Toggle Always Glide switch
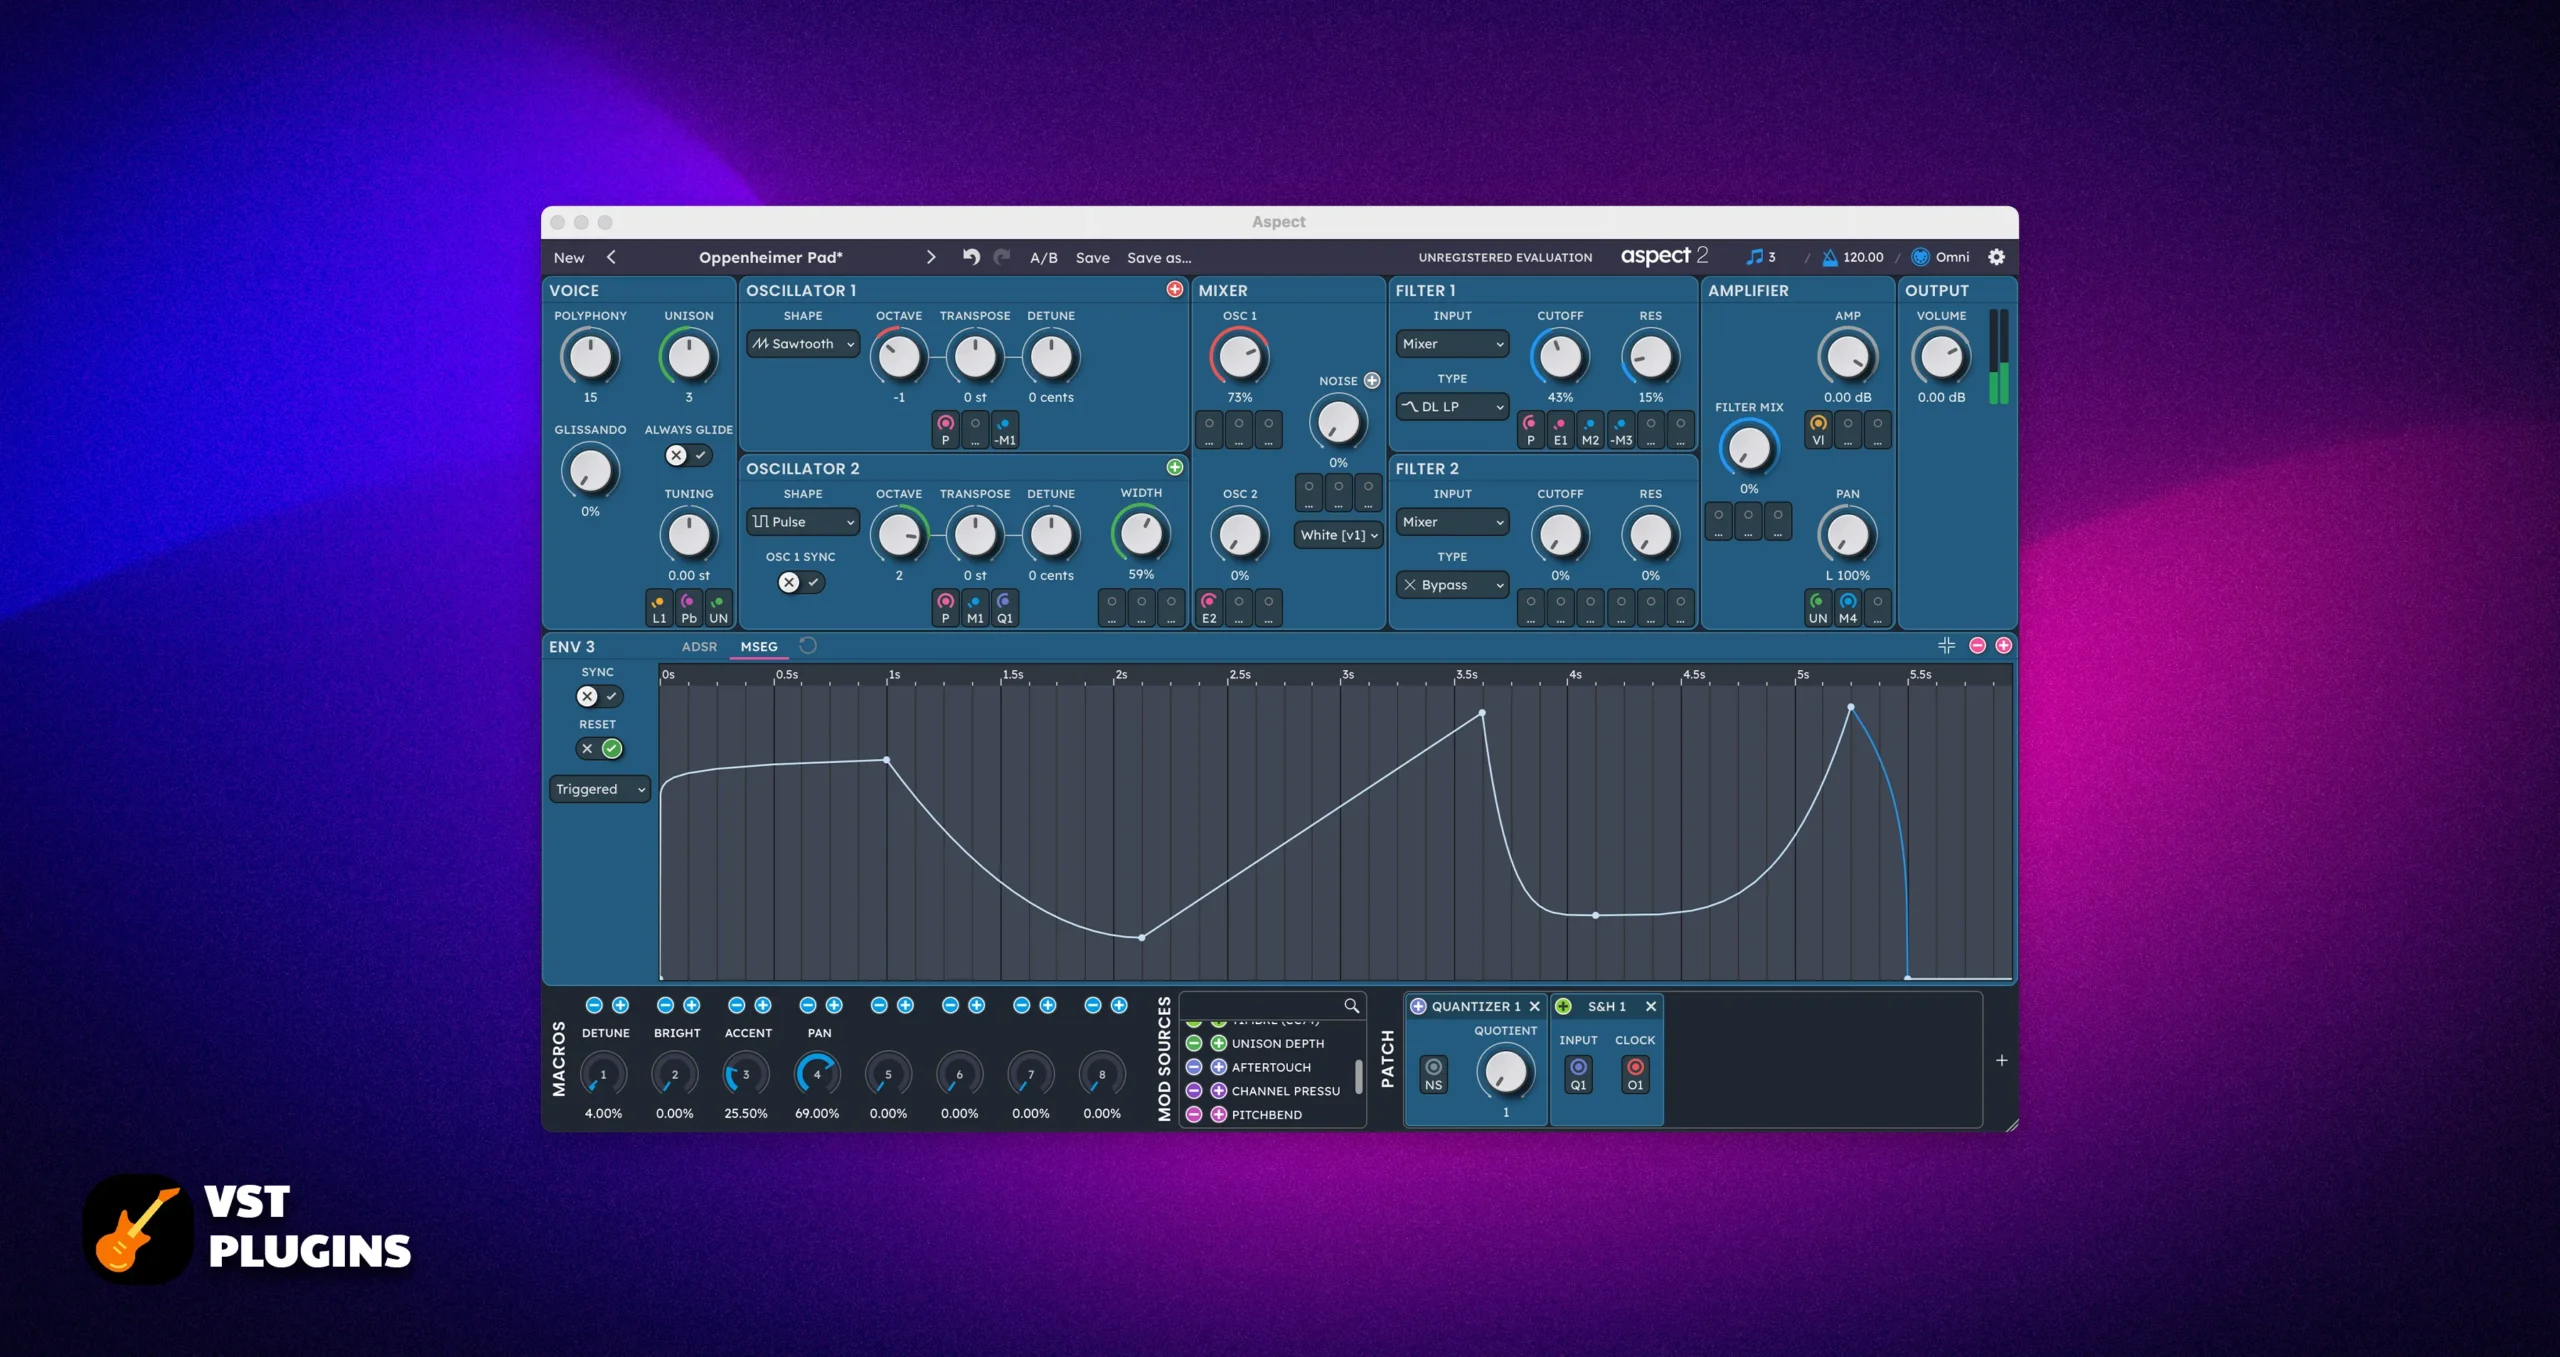Viewport: 2560px width, 1357px height. pos(688,455)
